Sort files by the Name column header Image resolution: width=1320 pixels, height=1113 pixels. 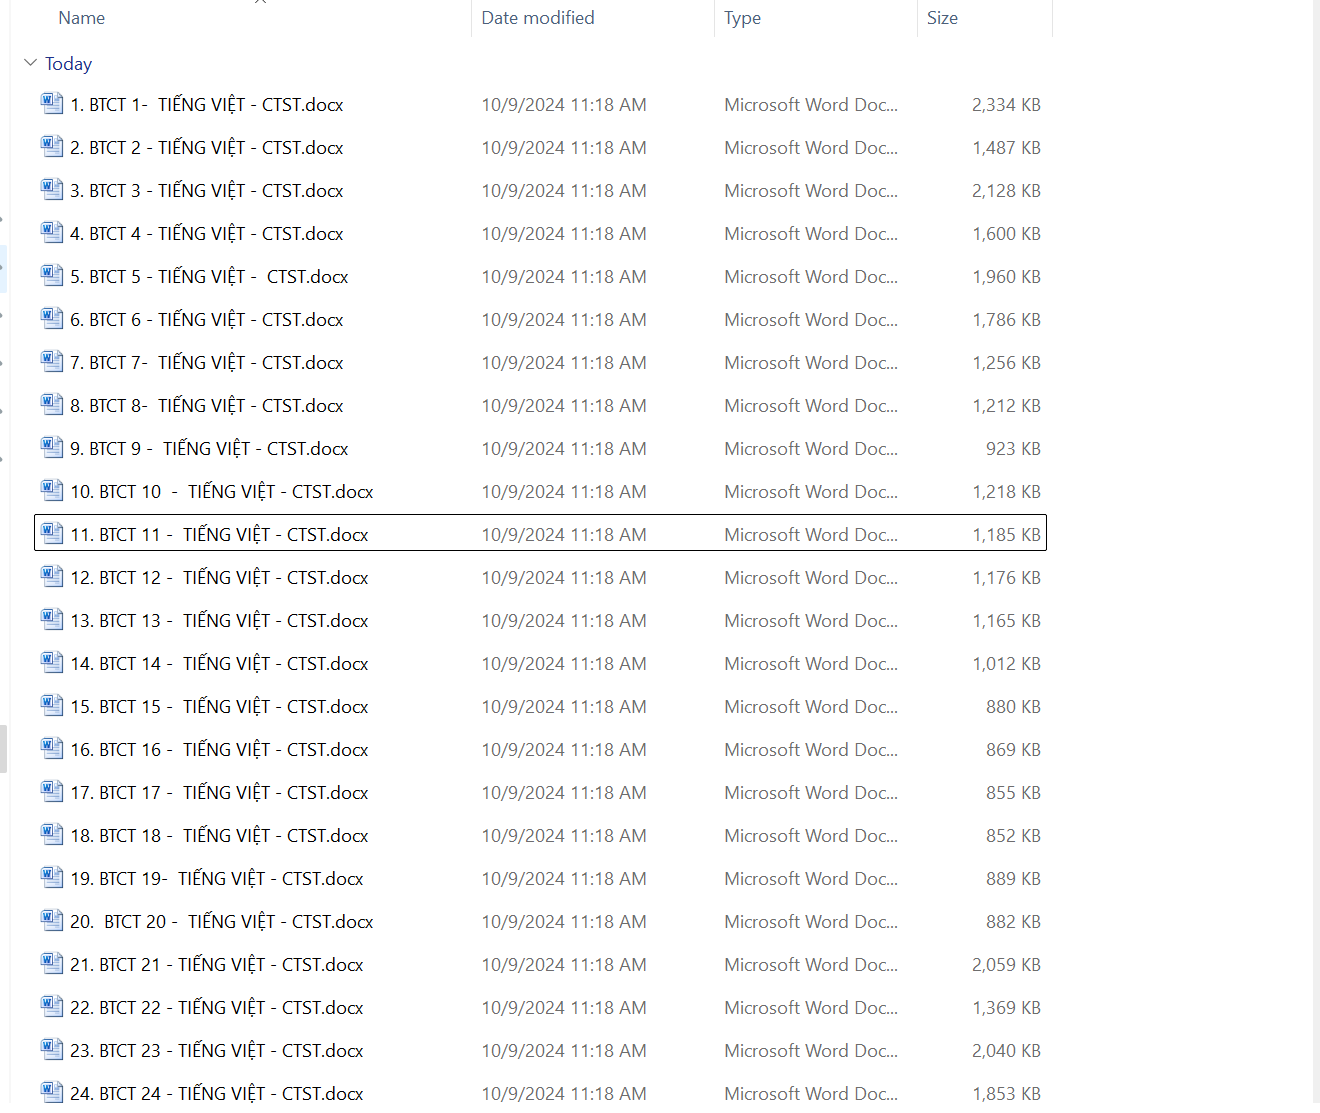(82, 18)
